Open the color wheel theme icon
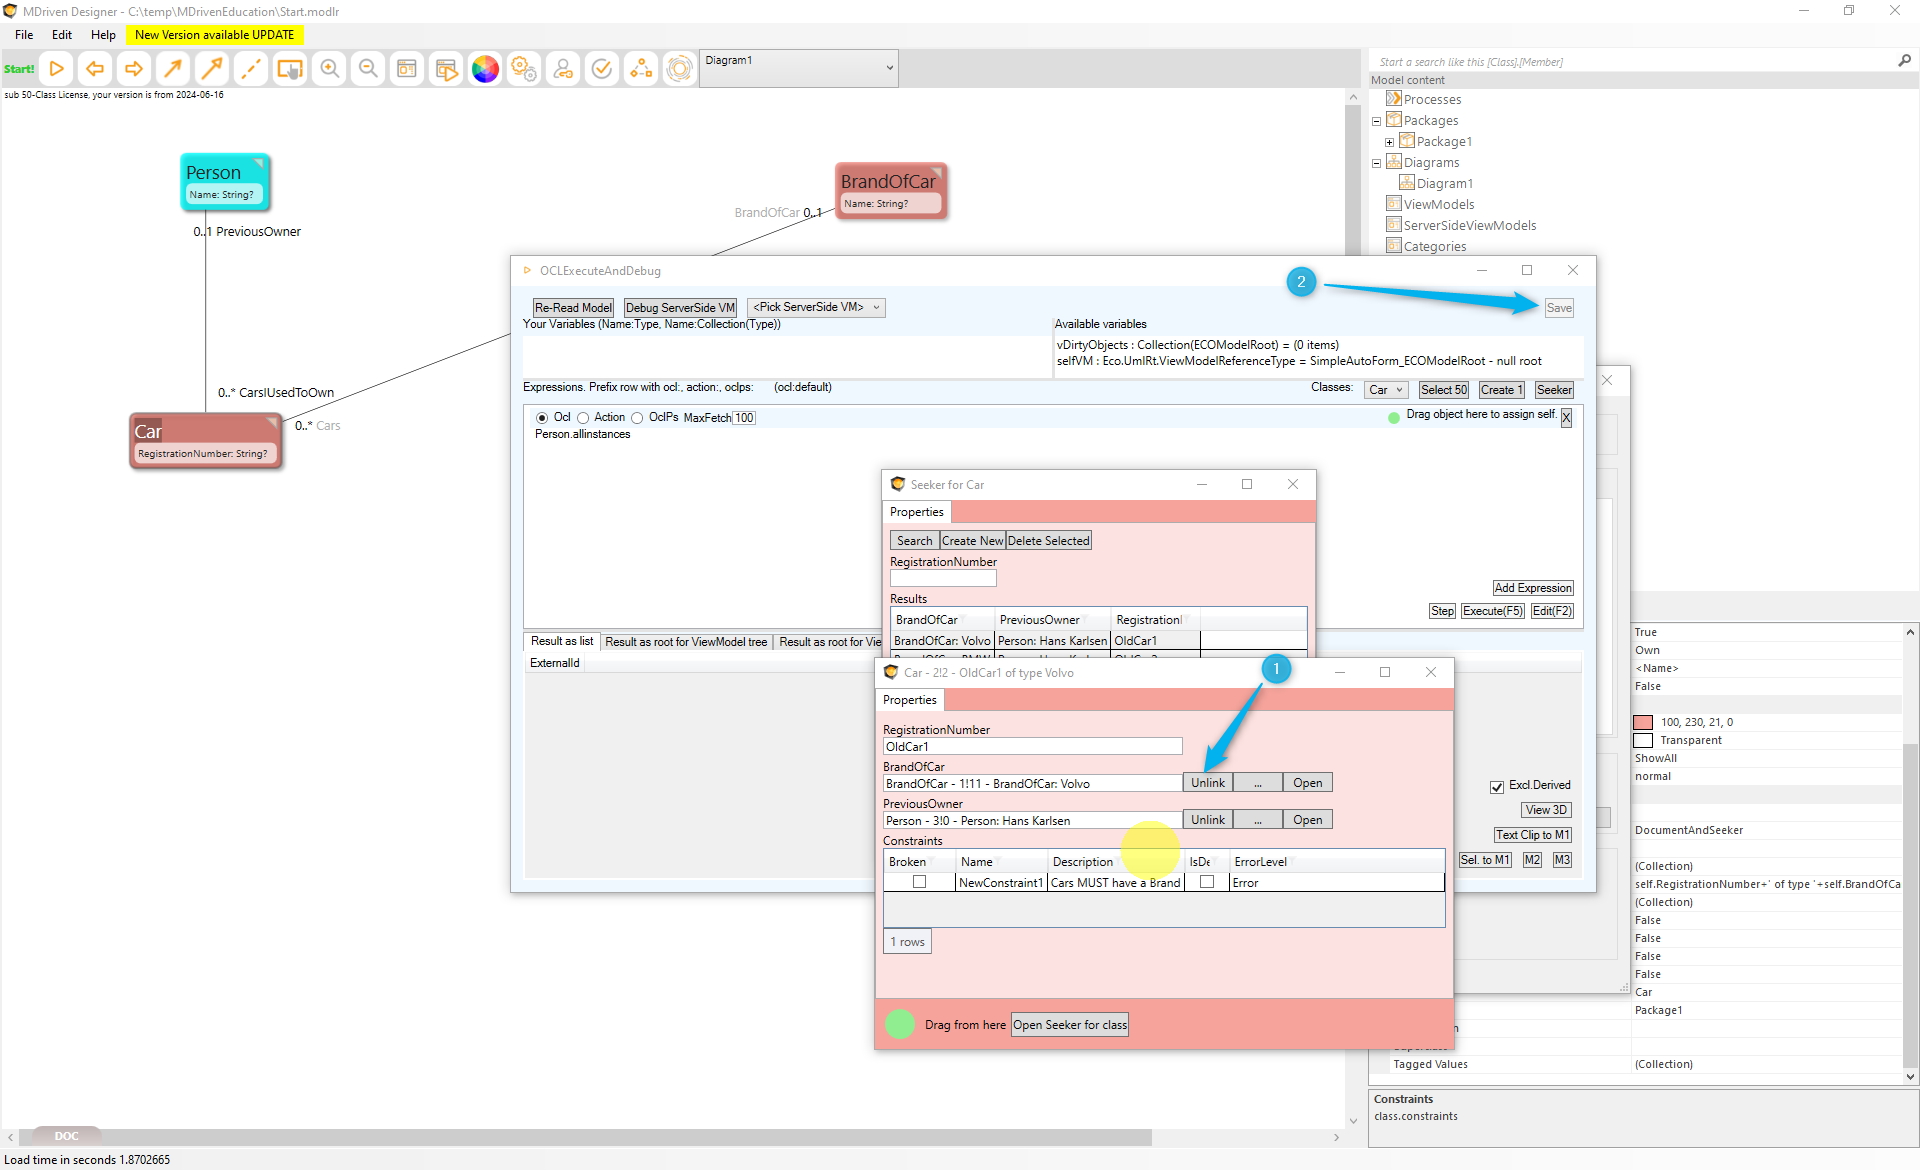 [485, 69]
